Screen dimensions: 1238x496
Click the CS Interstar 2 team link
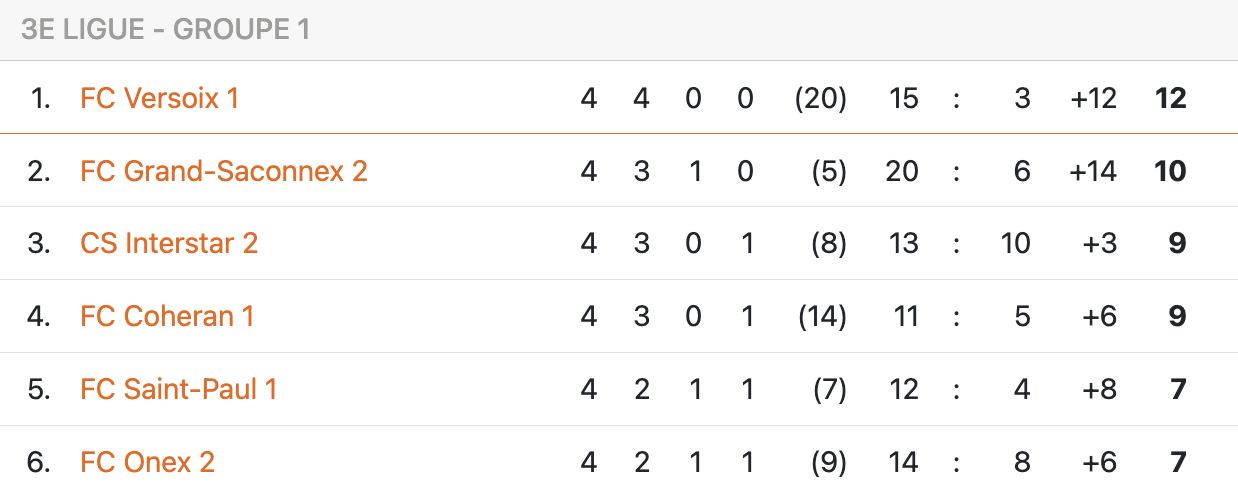pyautogui.click(x=169, y=243)
